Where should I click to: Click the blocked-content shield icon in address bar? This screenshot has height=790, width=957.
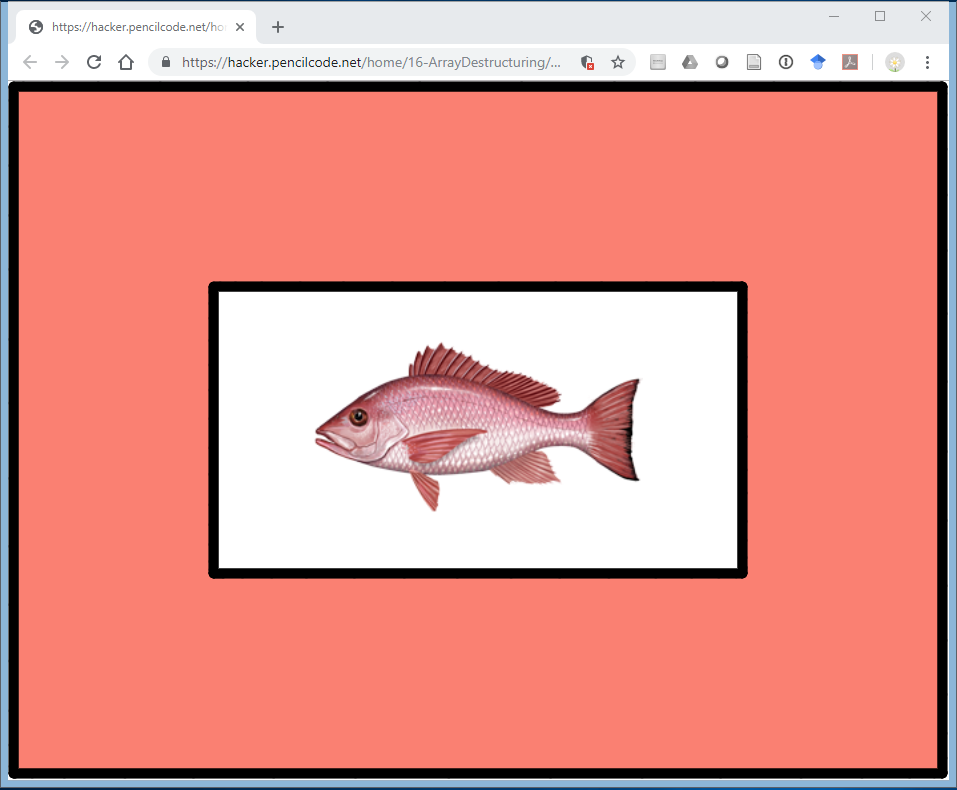[x=588, y=62]
